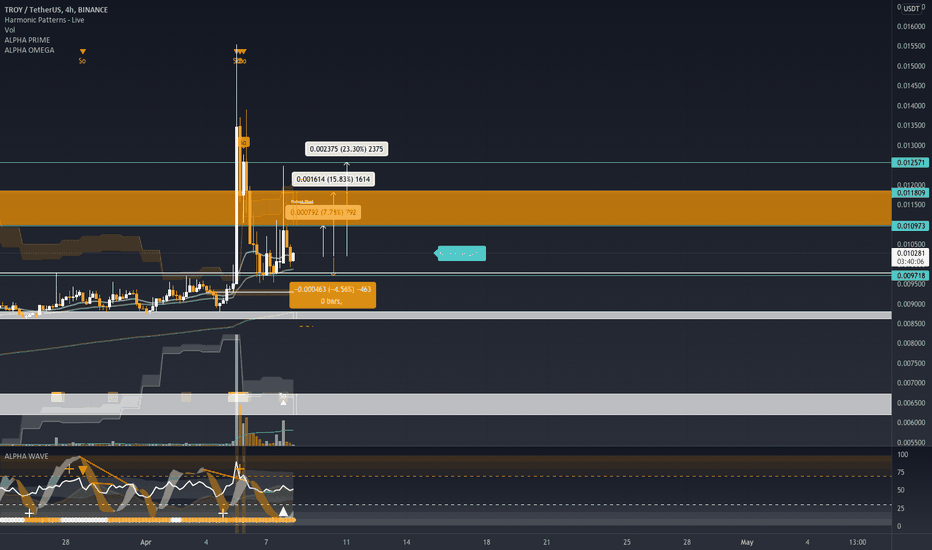Image resolution: width=932 pixels, height=550 pixels.
Task: Click the 0.007000 price axis tick
Action: [x=911, y=383]
